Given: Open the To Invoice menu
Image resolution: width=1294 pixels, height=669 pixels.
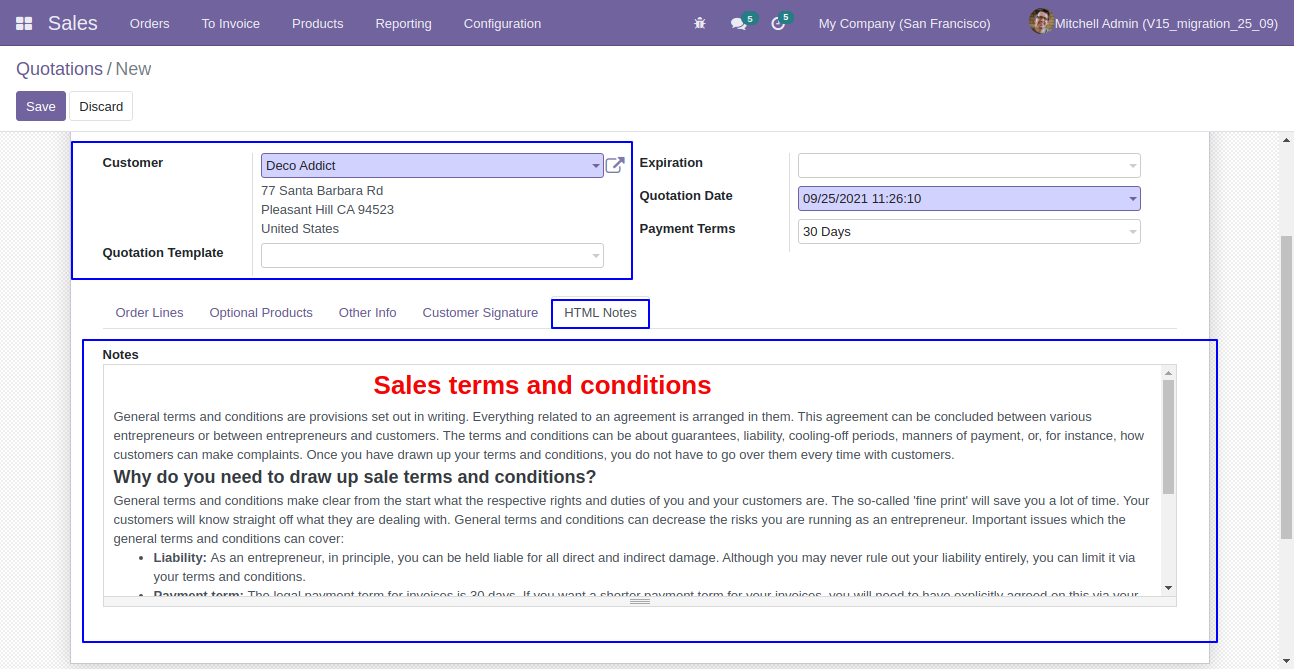Looking at the screenshot, I should (231, 23).
